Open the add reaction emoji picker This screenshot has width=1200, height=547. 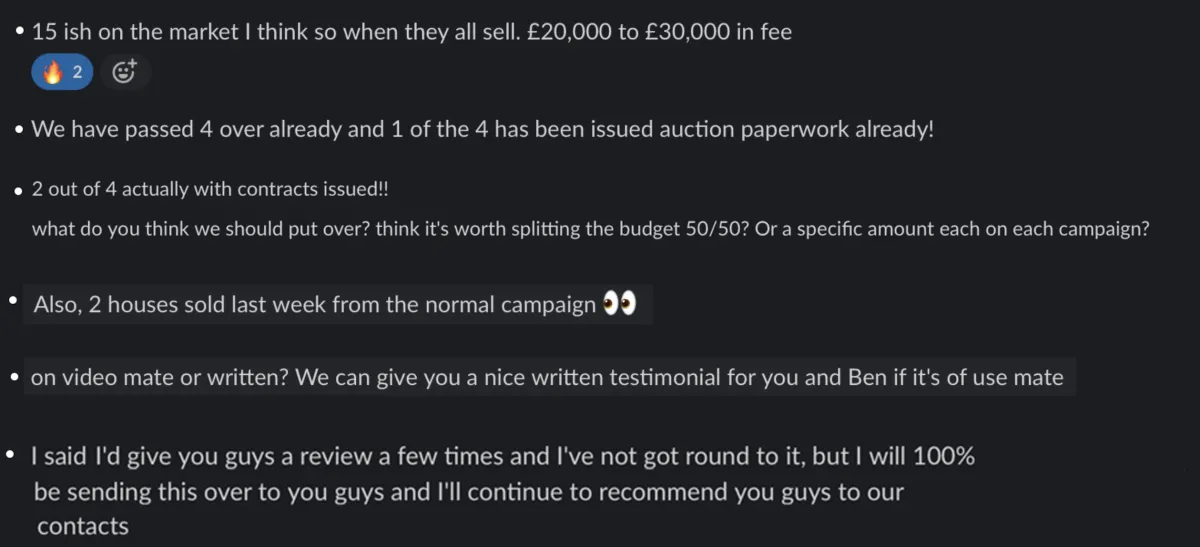click(x=125, y=72)
